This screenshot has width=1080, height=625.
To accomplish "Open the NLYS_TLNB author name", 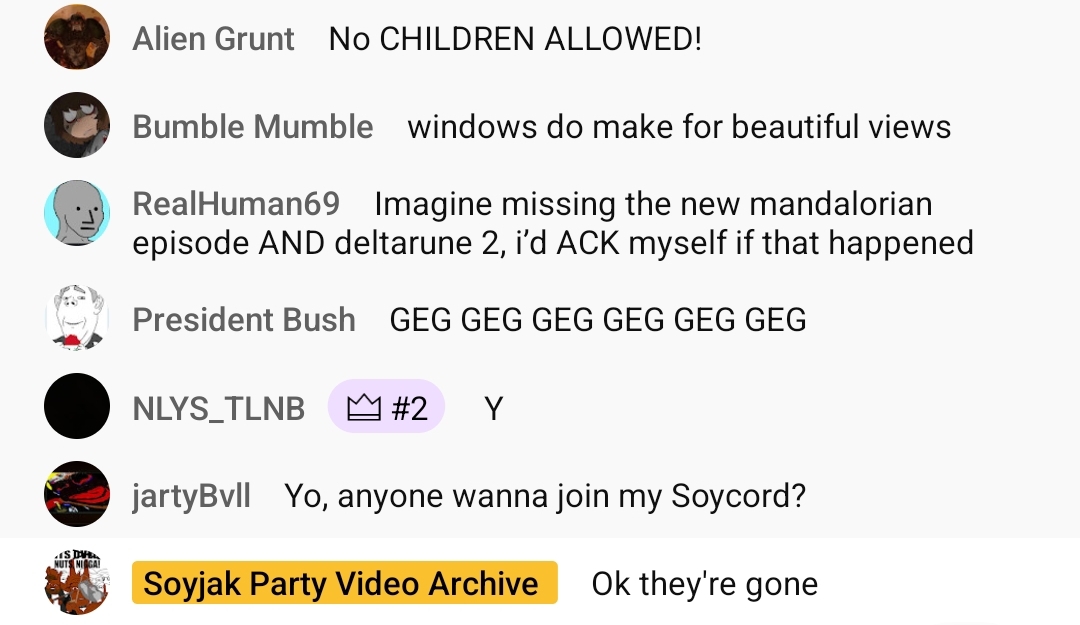I will click(219, 408).
